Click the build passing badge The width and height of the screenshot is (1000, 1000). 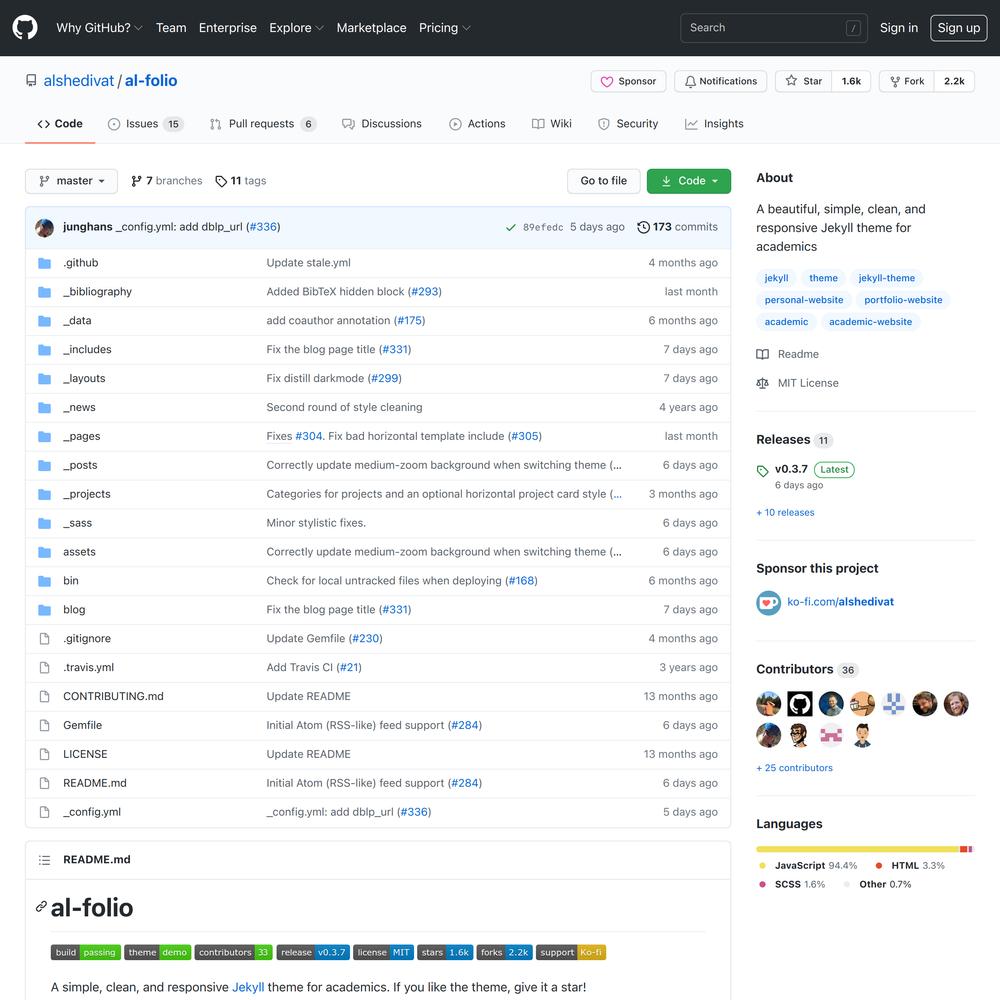tap(85, 952)
